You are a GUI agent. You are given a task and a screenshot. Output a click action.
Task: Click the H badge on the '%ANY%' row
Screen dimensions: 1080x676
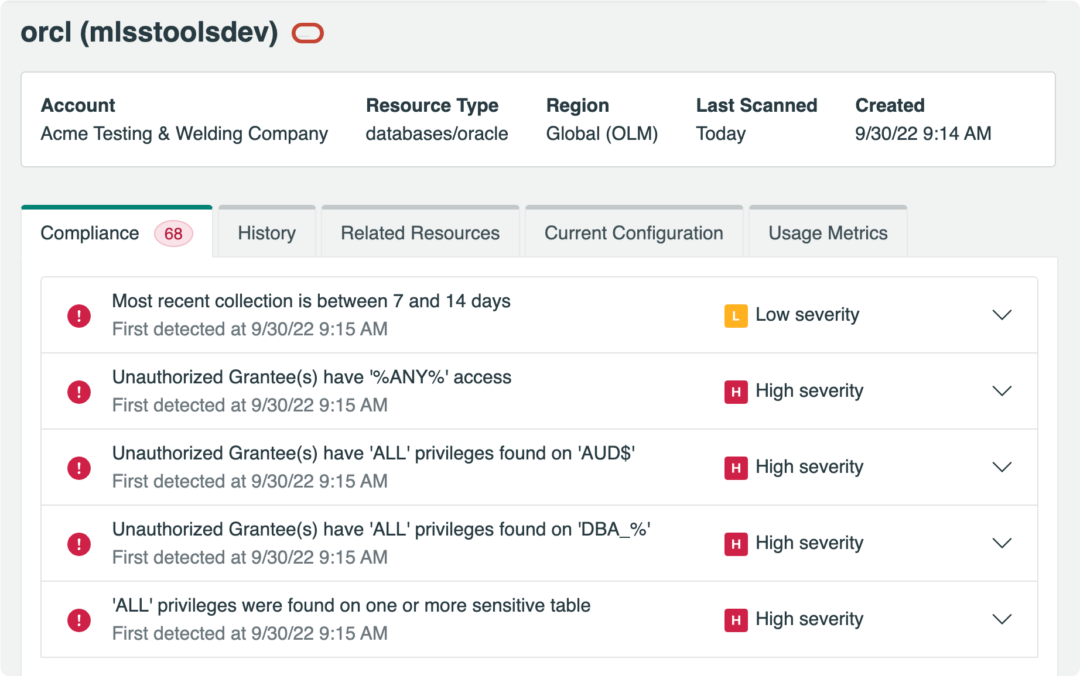pyautogui.click(x=736, y=391)
